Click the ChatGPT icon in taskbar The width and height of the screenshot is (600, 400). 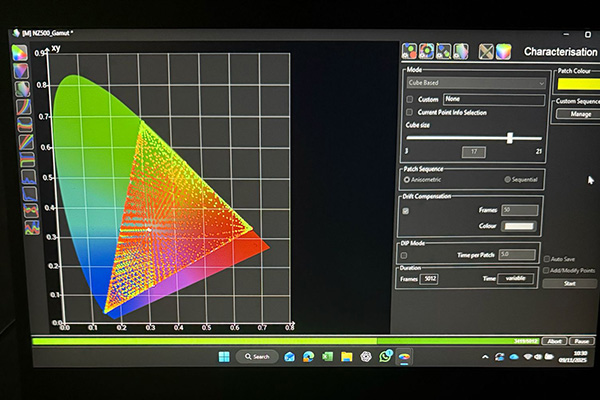coord(366,357)
